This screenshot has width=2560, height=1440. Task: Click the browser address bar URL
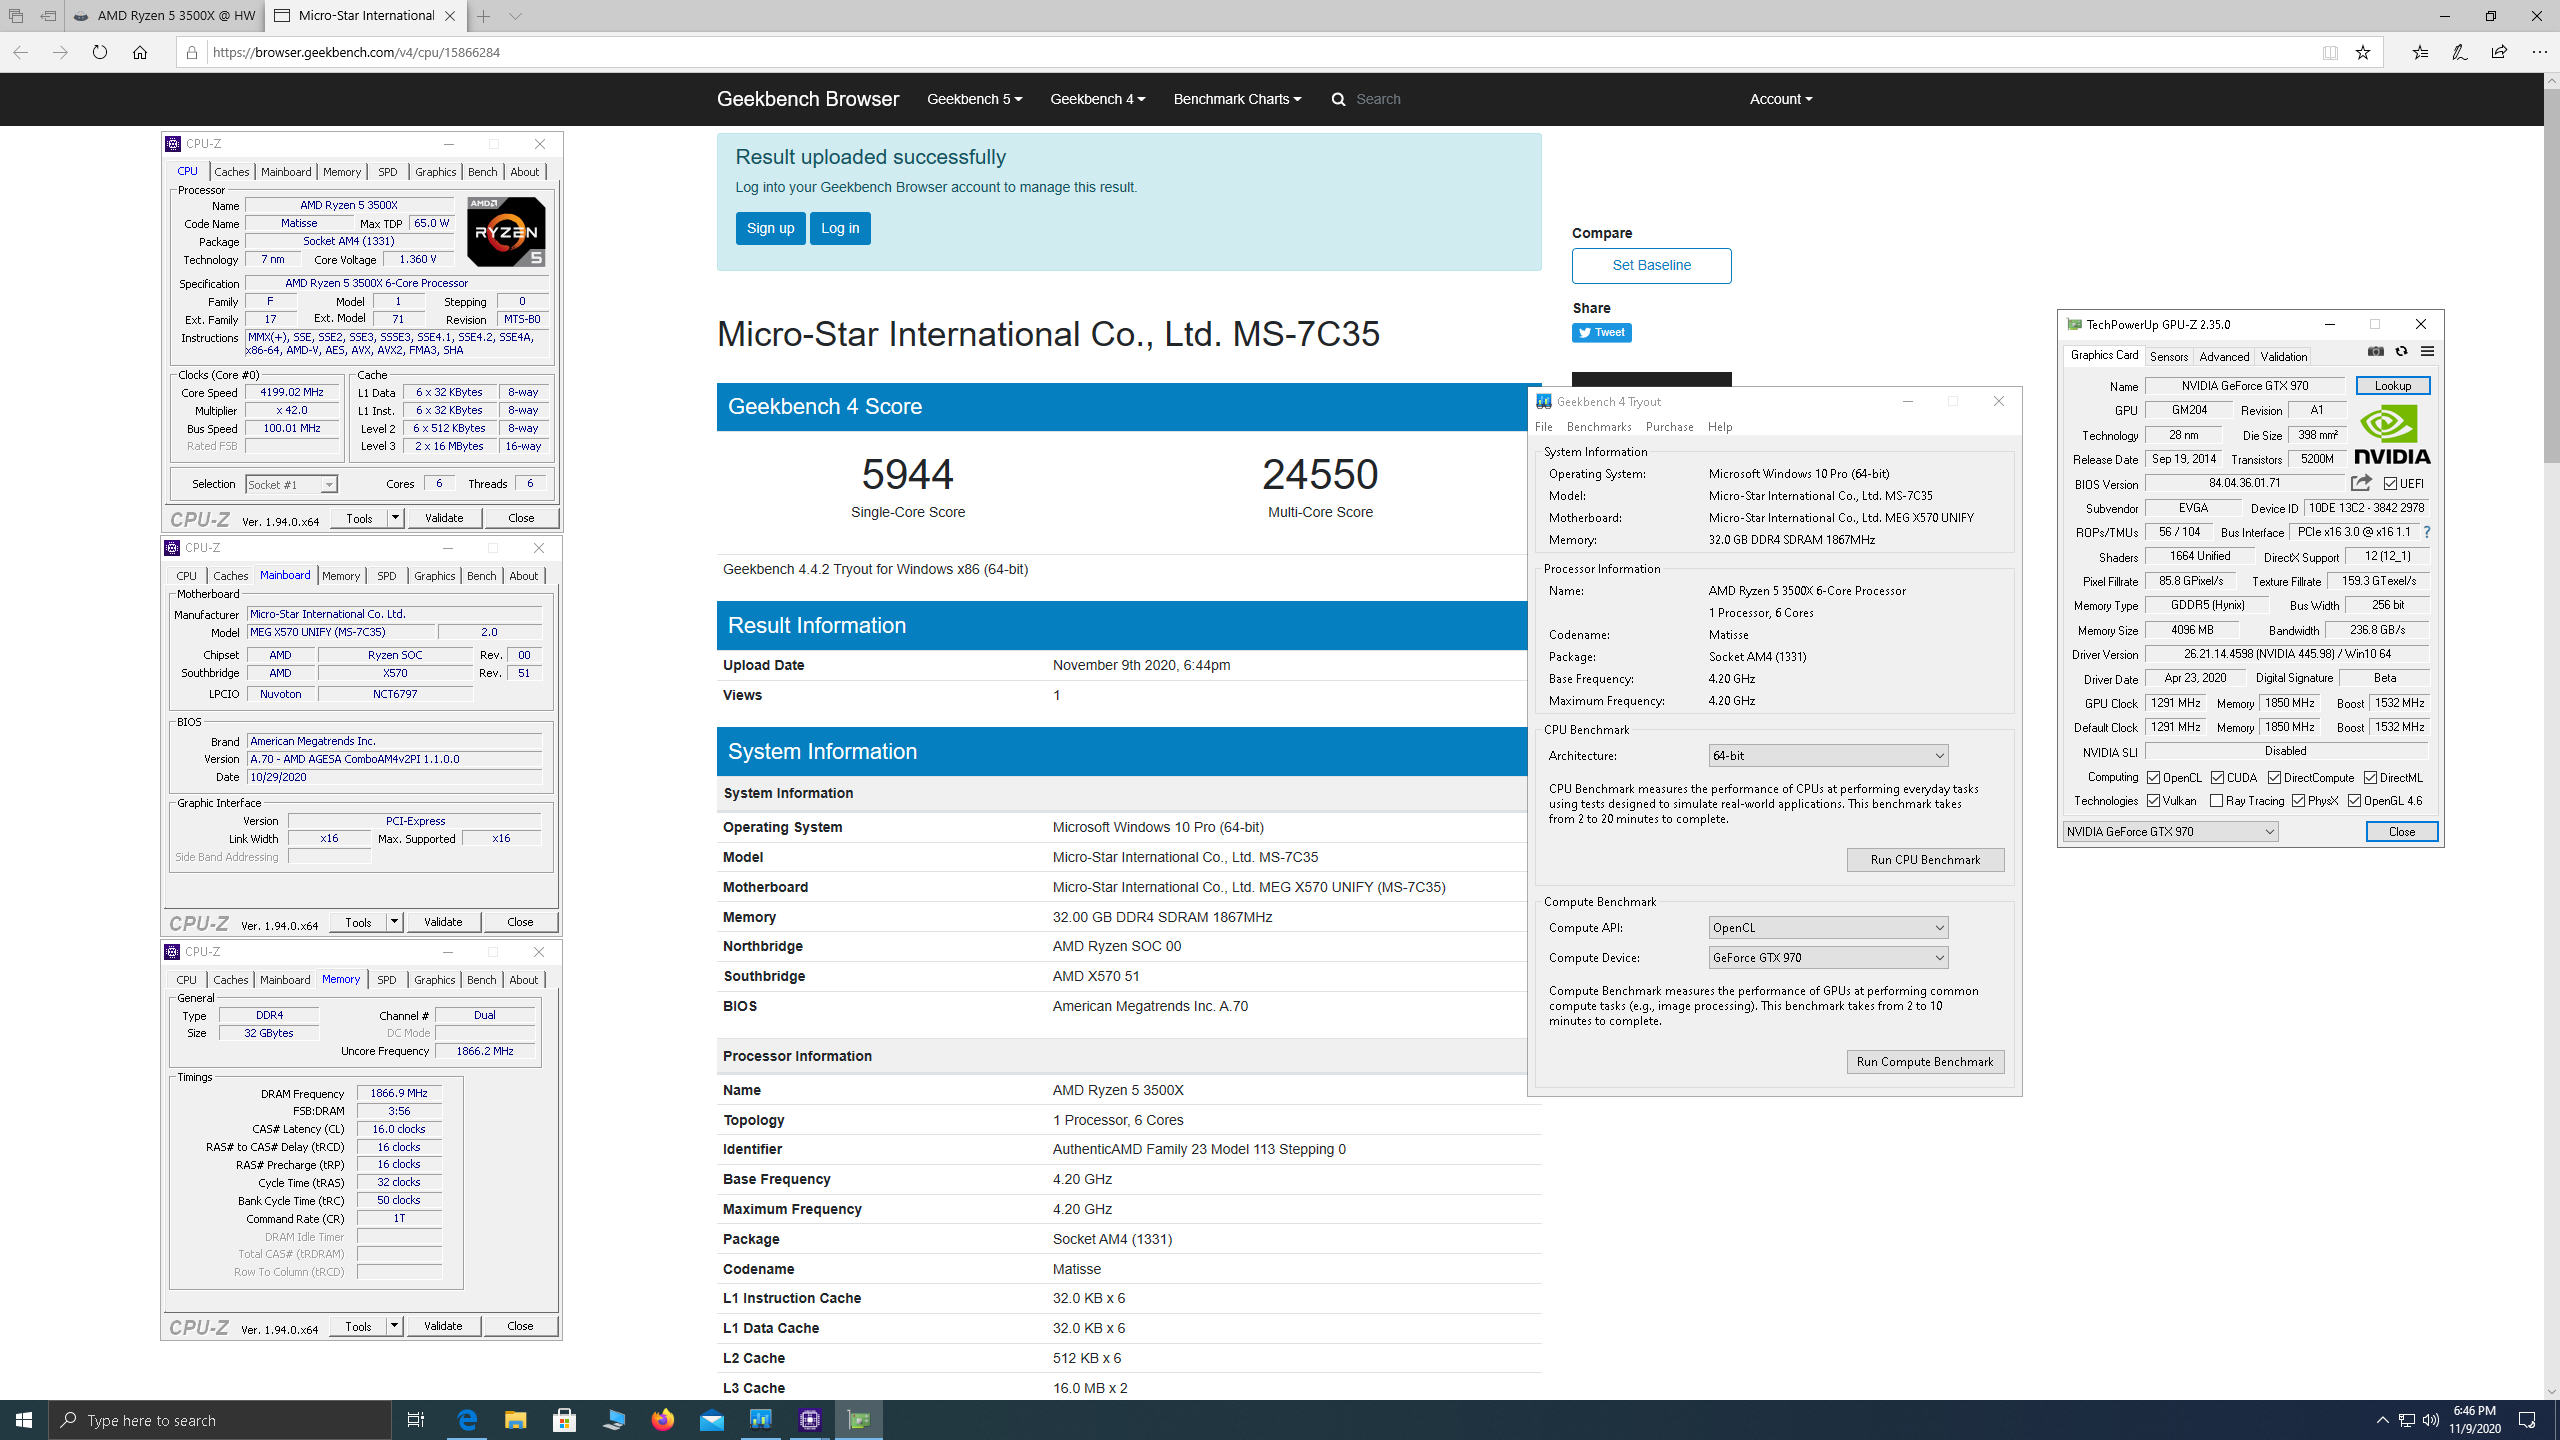click(357, 52)
